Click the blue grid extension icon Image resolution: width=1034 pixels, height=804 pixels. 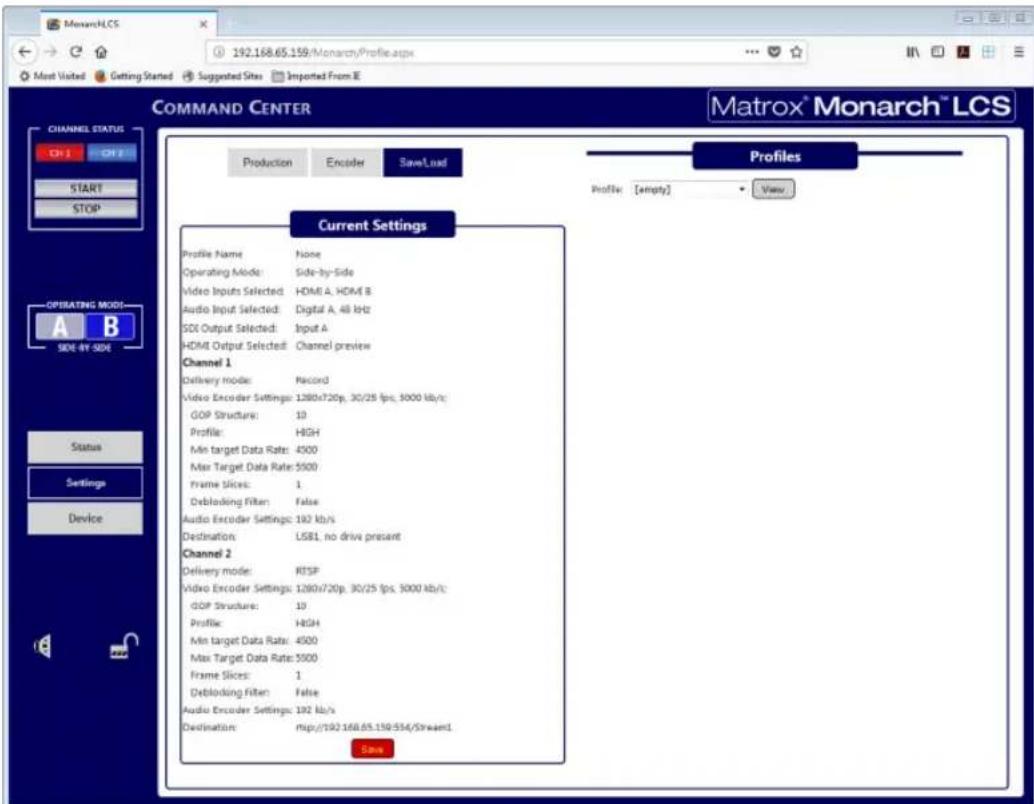tap(988, 51)
